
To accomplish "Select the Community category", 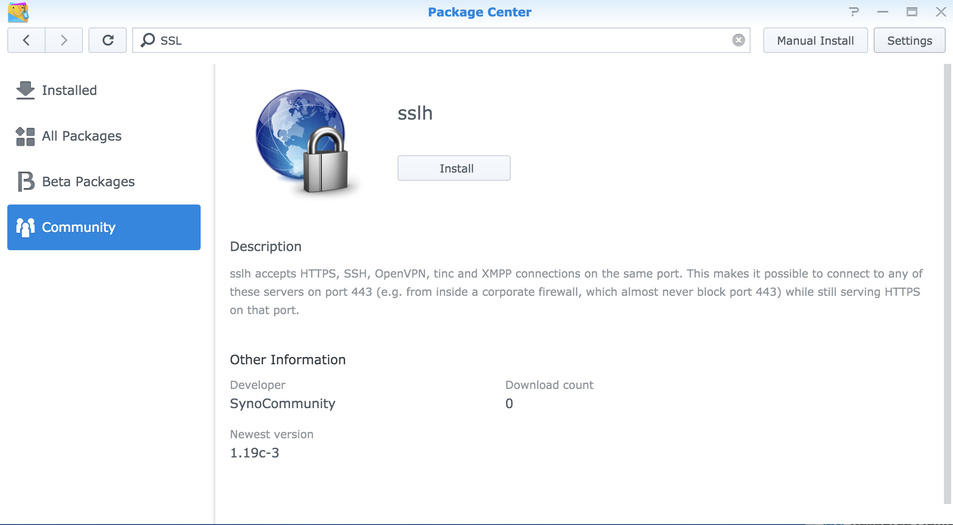I will click(x=104, y=227).
